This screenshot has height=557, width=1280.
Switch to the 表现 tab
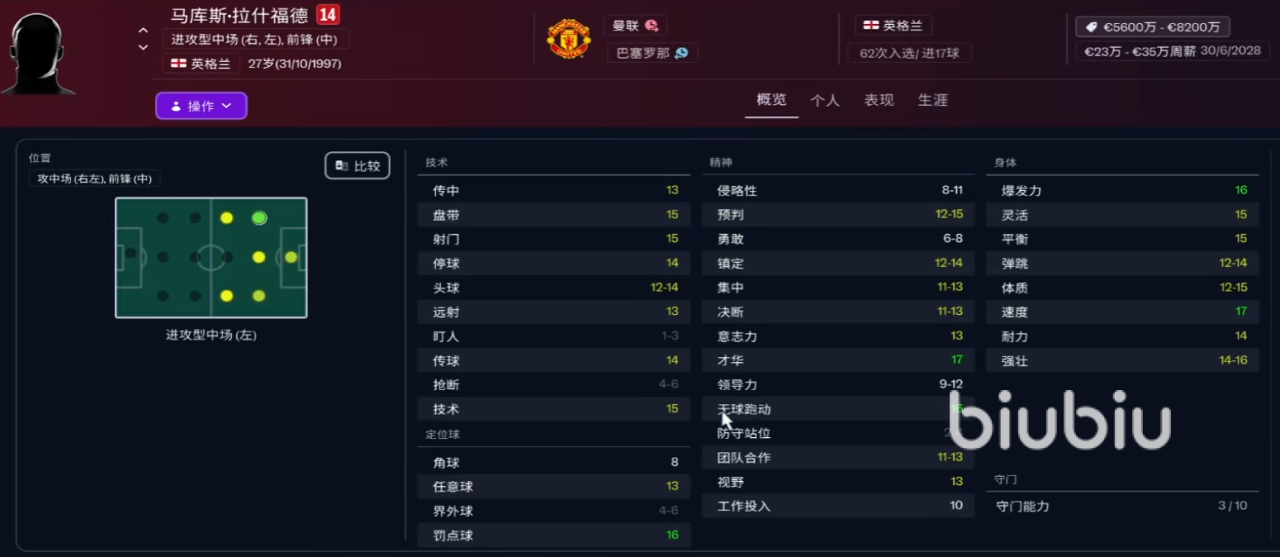tap(879, 101)
